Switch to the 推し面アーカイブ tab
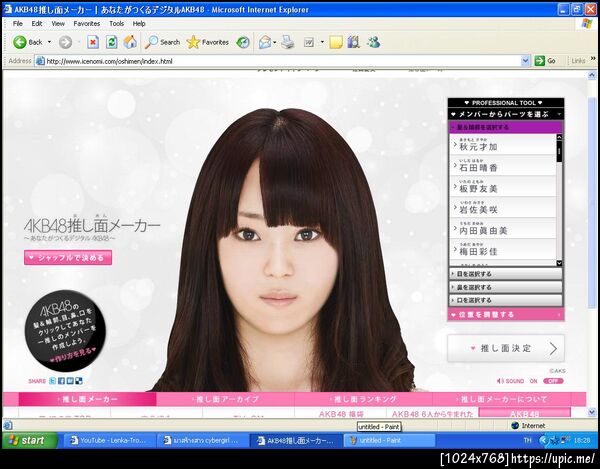The width and height of the screenshot is (600, 469). click(225, 399)
